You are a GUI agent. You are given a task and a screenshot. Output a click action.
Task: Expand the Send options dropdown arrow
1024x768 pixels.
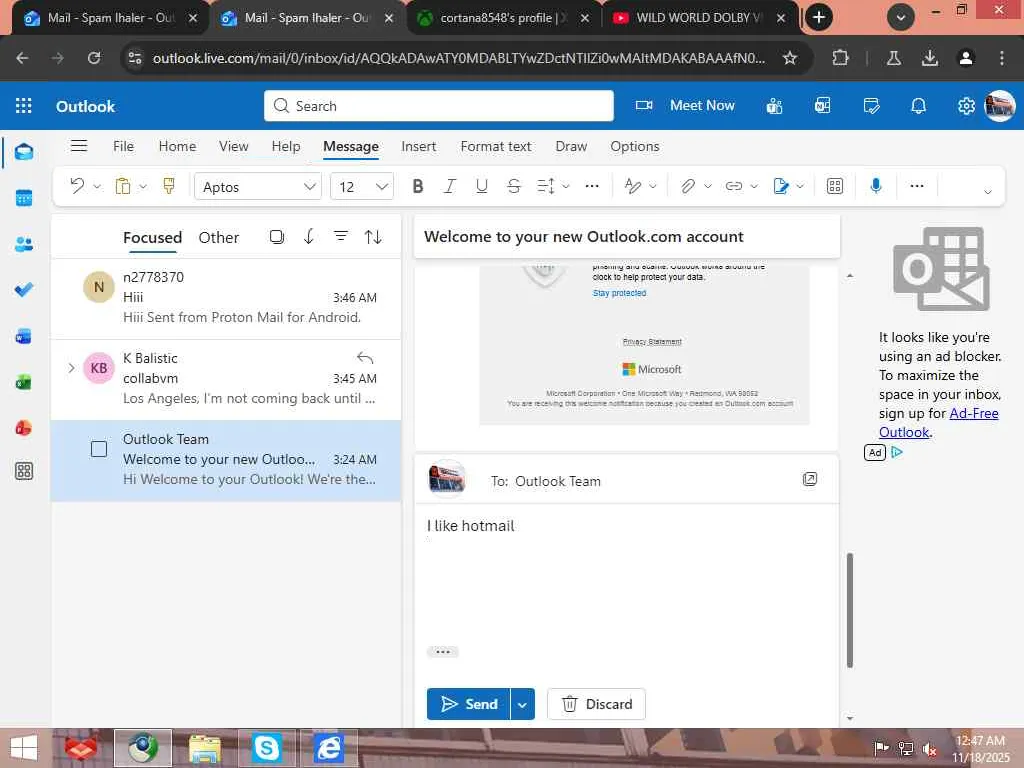522,704
